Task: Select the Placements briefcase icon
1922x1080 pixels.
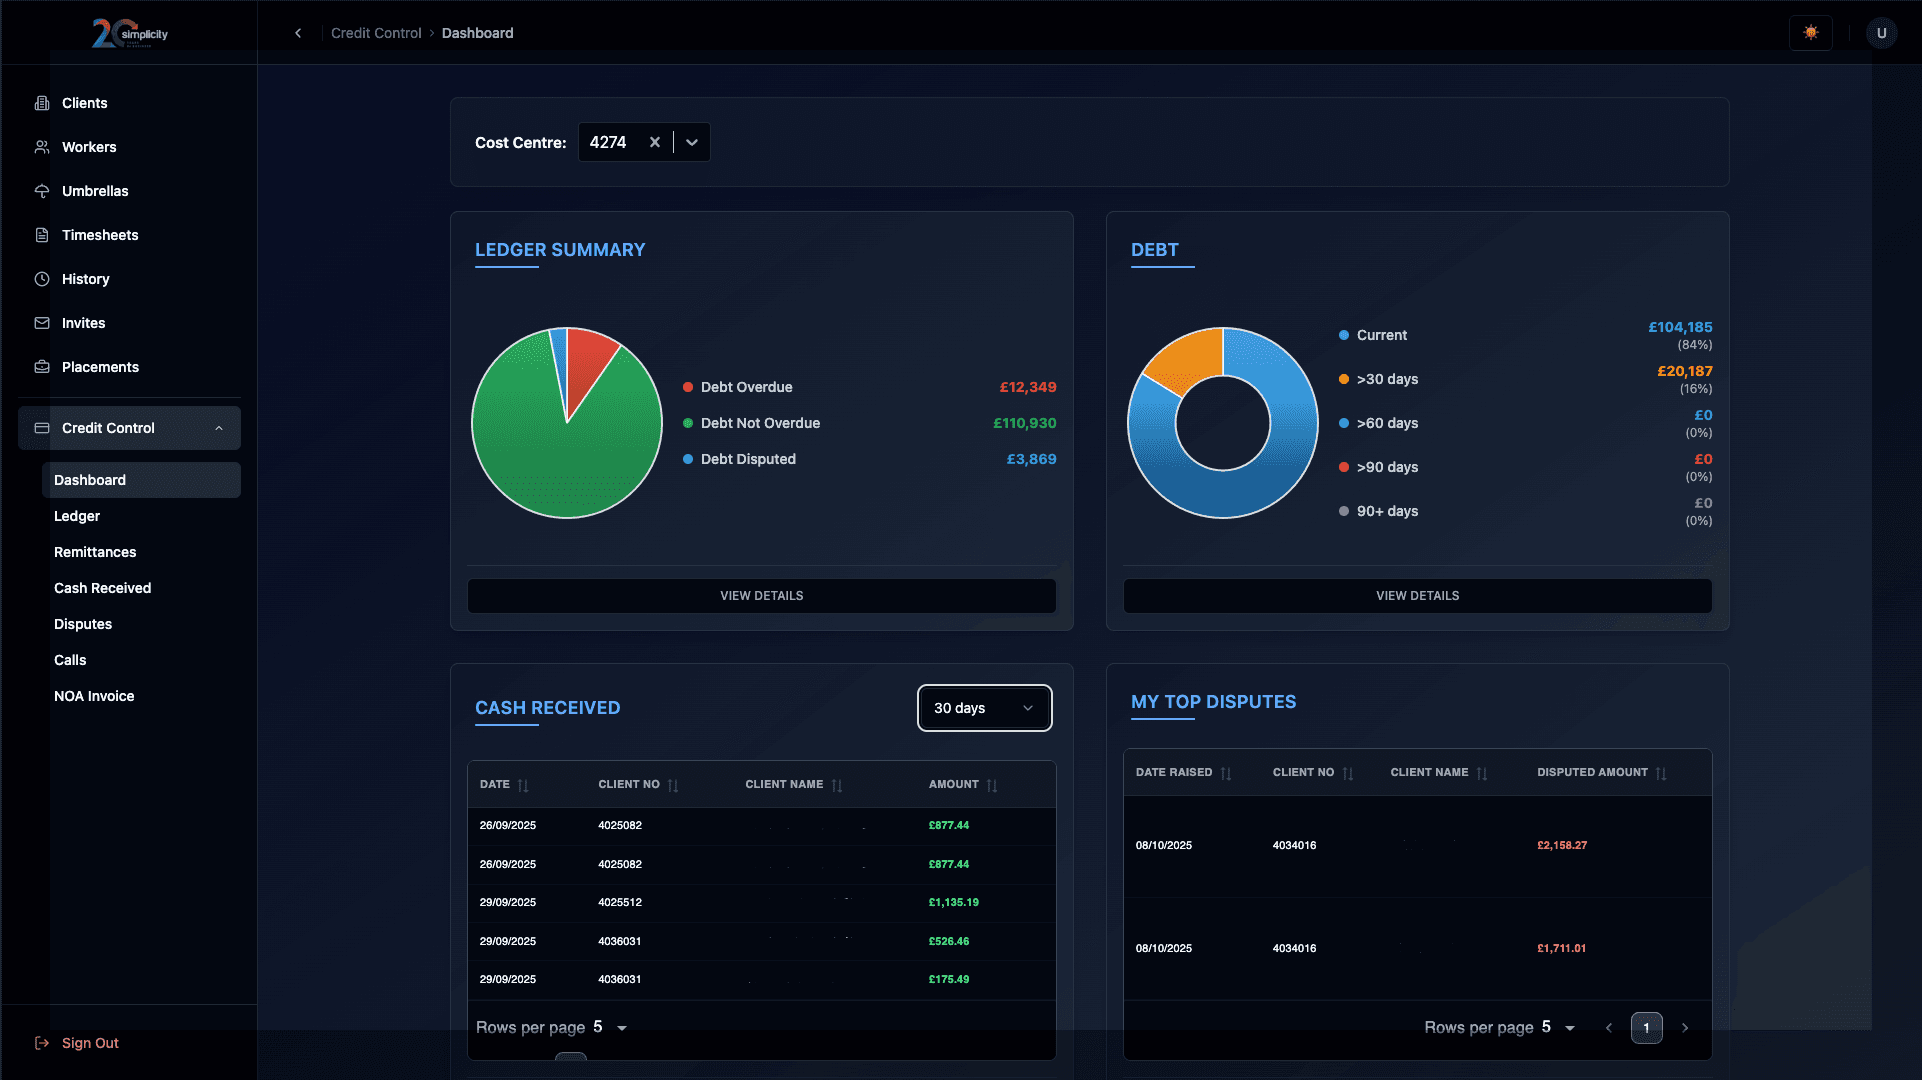Action: click(42, 367)
